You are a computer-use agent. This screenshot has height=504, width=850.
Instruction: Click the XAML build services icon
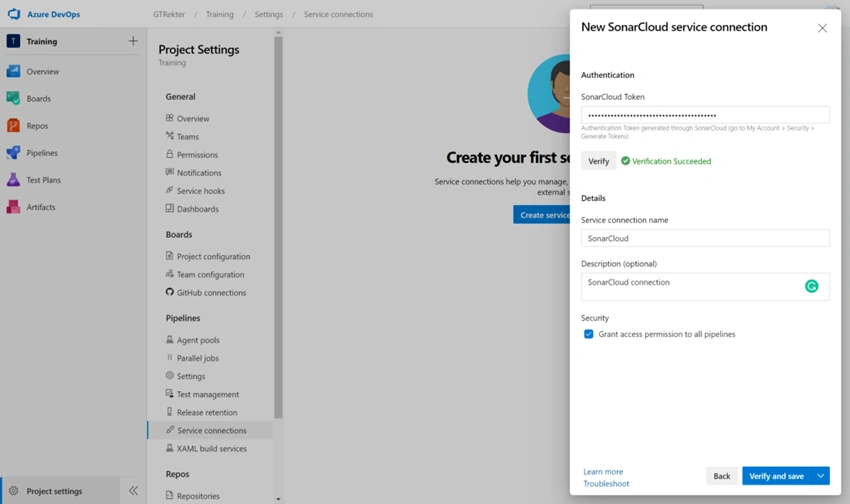pos(170,448)
